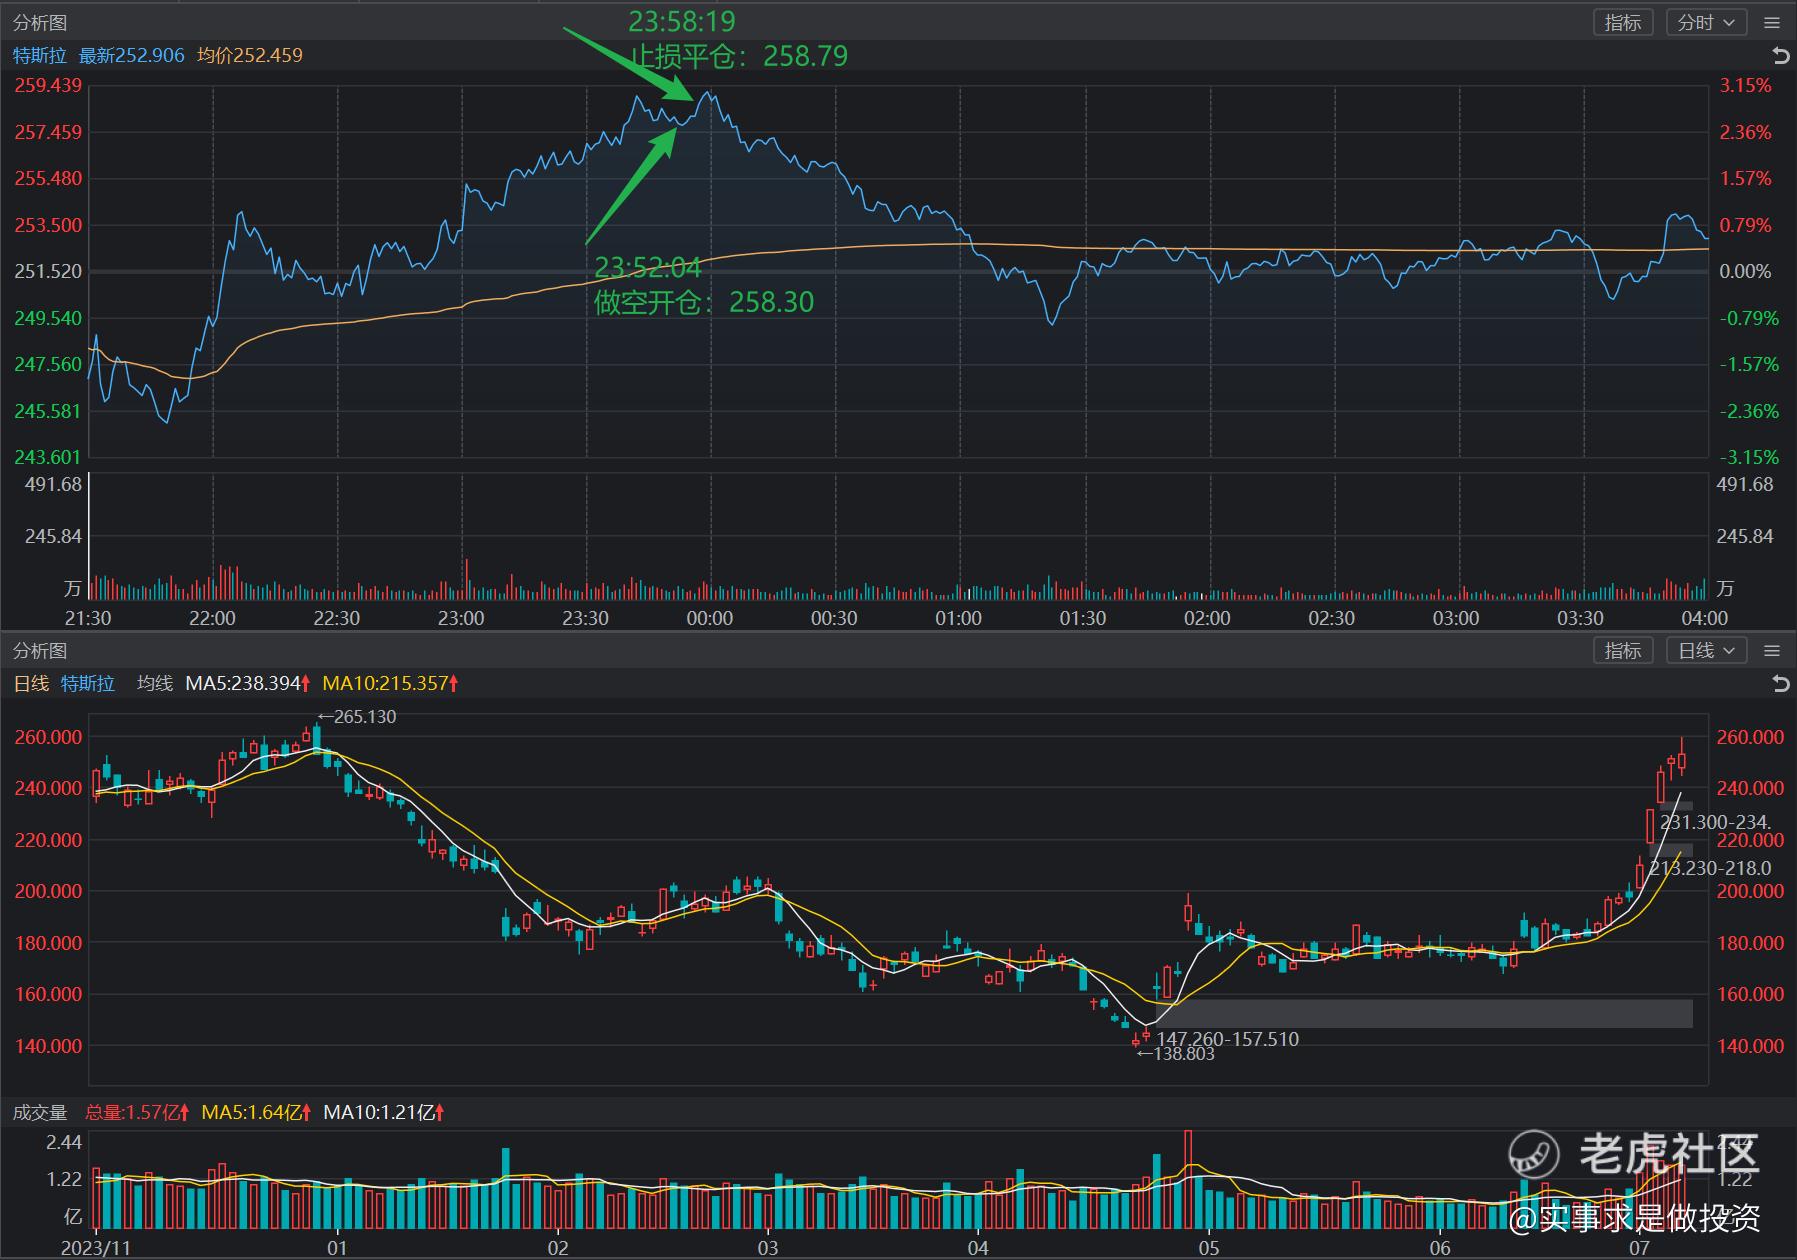
Task: Click 分析图 title of lower panel
Action: pos(40,650)
